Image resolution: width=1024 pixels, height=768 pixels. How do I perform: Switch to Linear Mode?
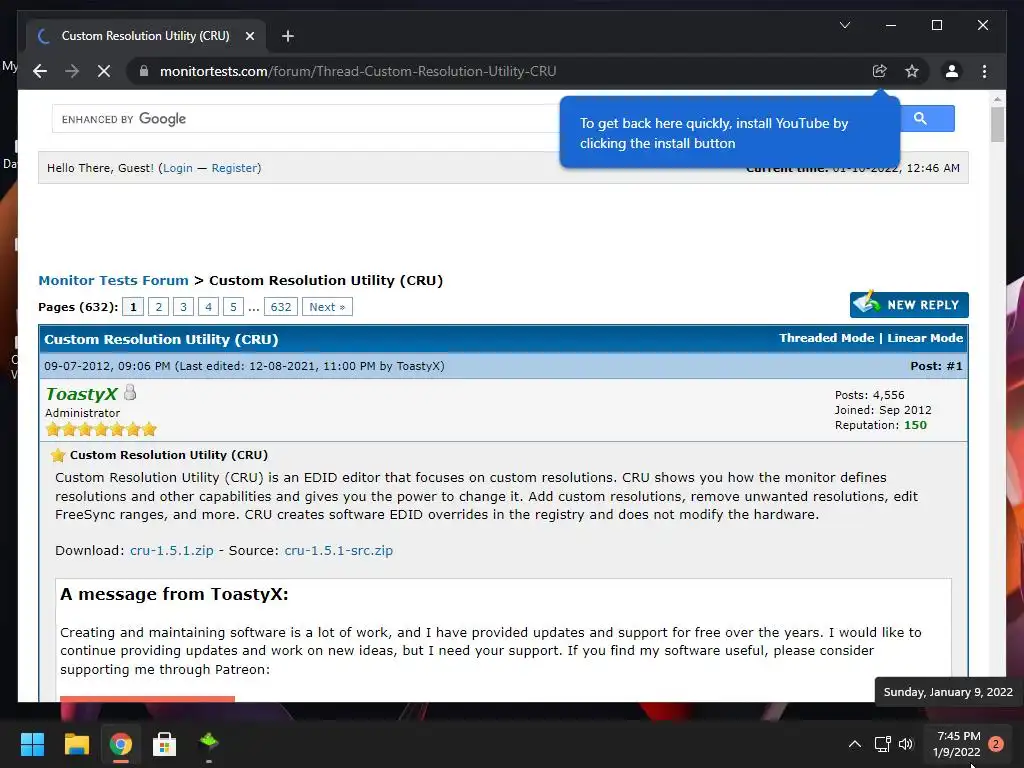(x=925, y=338)
